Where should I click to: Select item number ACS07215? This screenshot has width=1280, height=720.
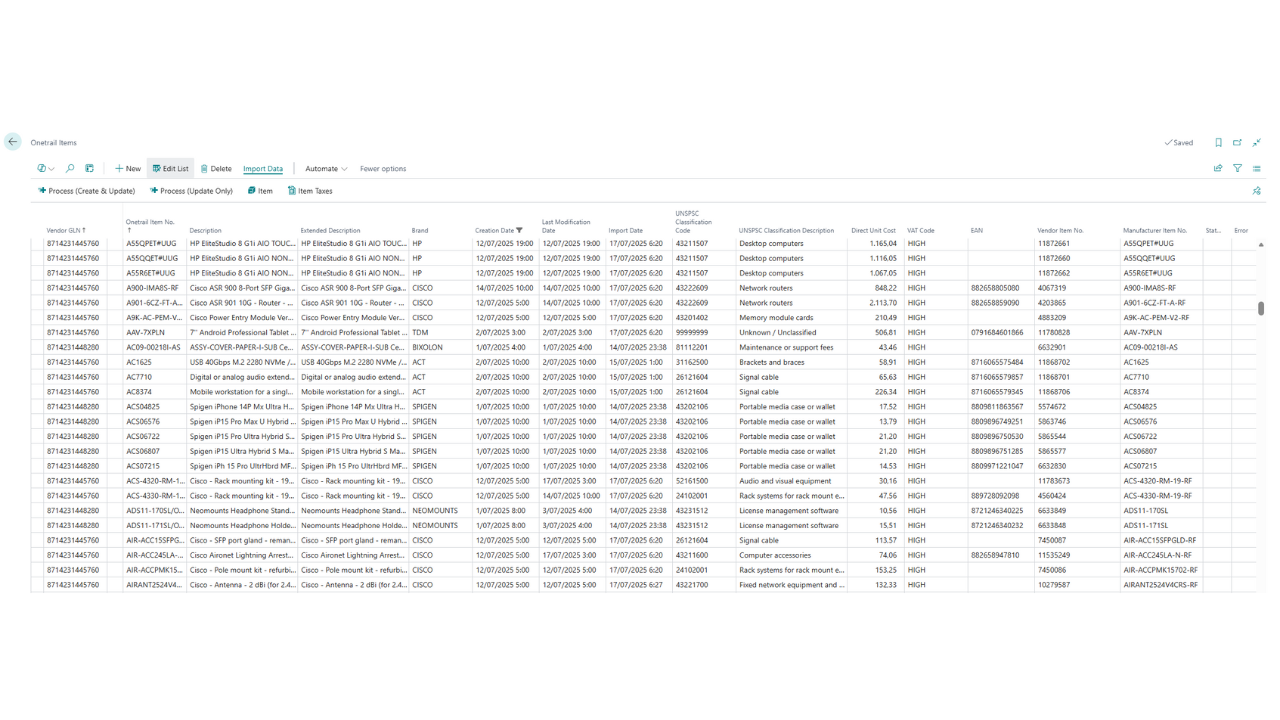pyautogui.click(x=143, y=466)
